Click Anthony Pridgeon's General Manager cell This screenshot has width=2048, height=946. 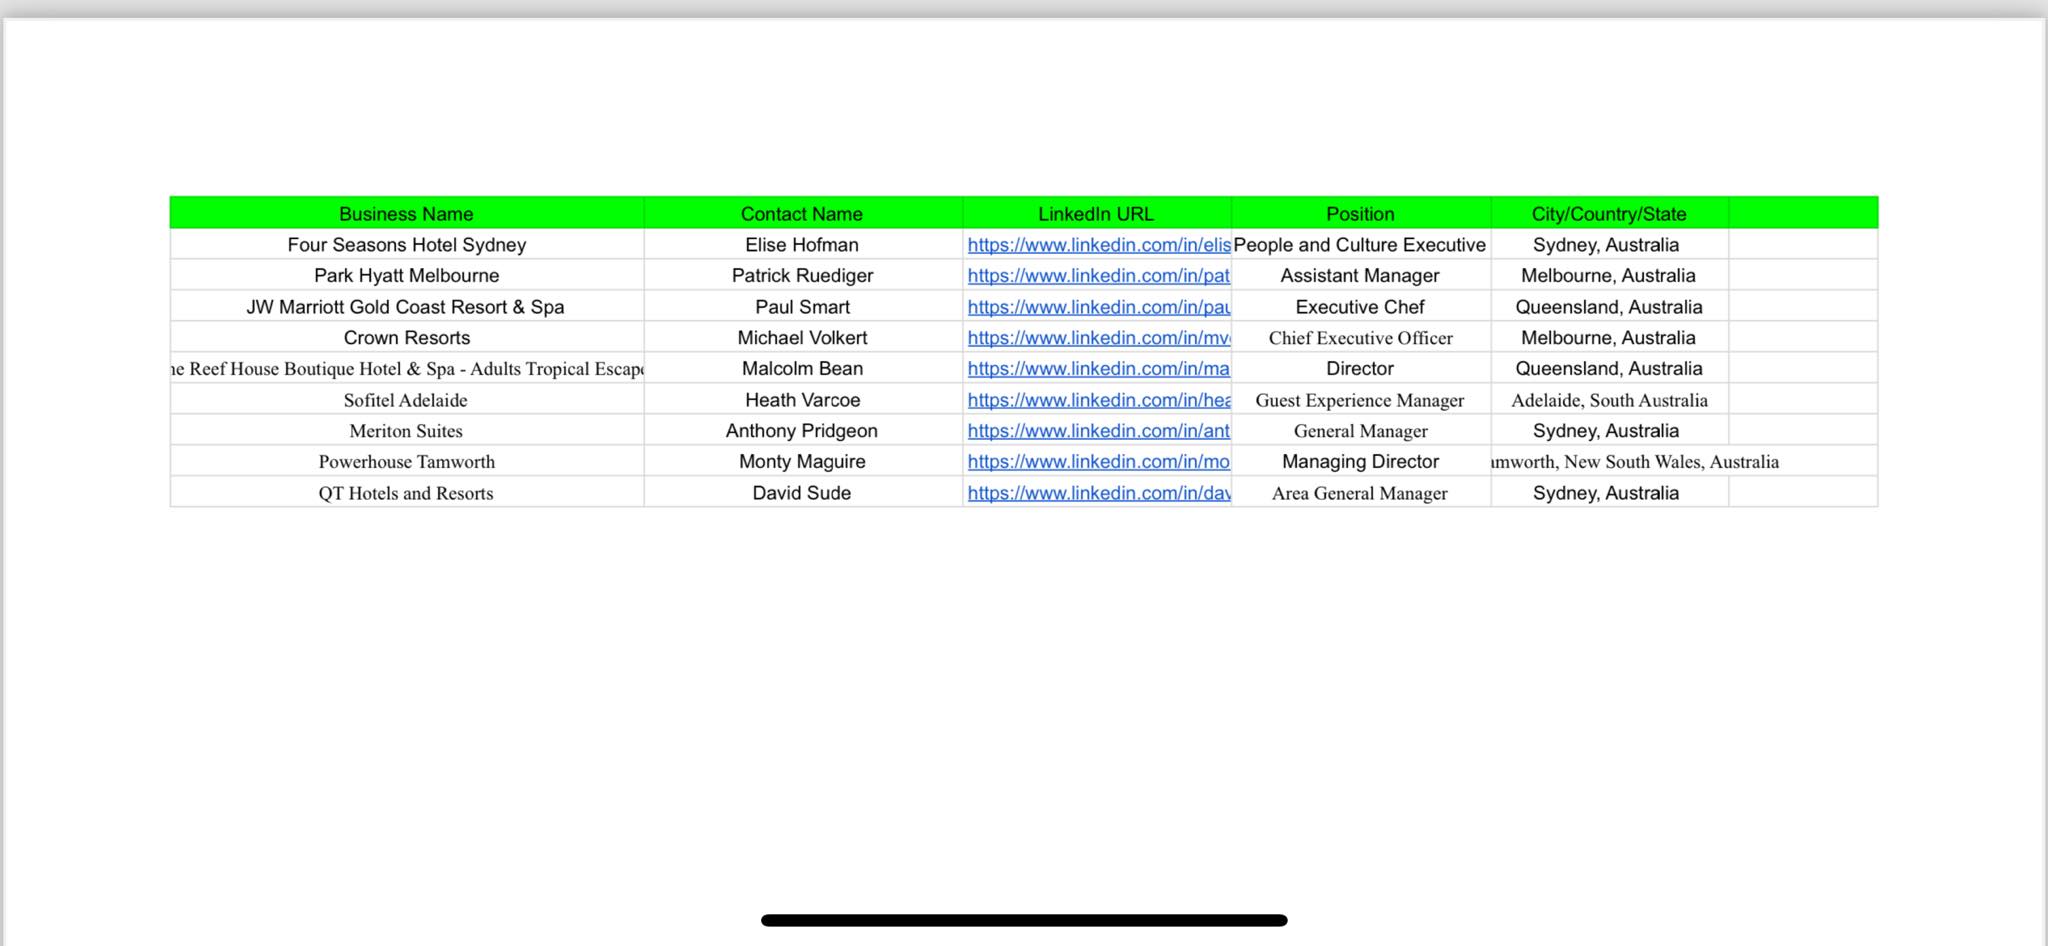[1361, 431]
